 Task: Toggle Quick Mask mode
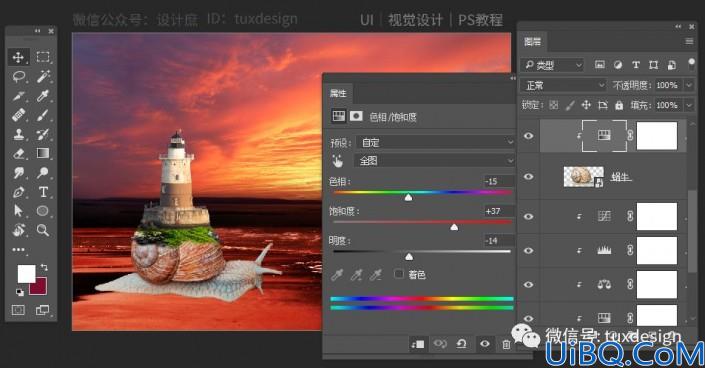pos(18,310)
